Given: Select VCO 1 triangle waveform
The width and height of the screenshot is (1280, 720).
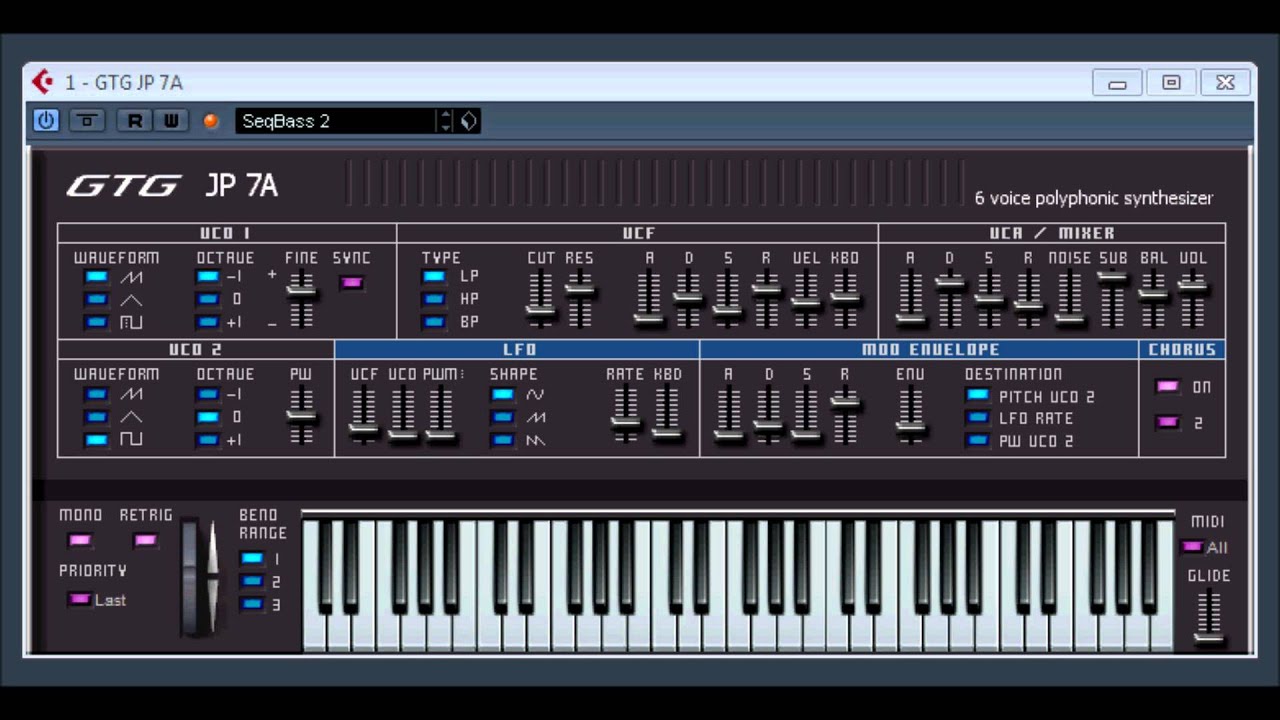Looking at the screenshot, I should (96, 299).
